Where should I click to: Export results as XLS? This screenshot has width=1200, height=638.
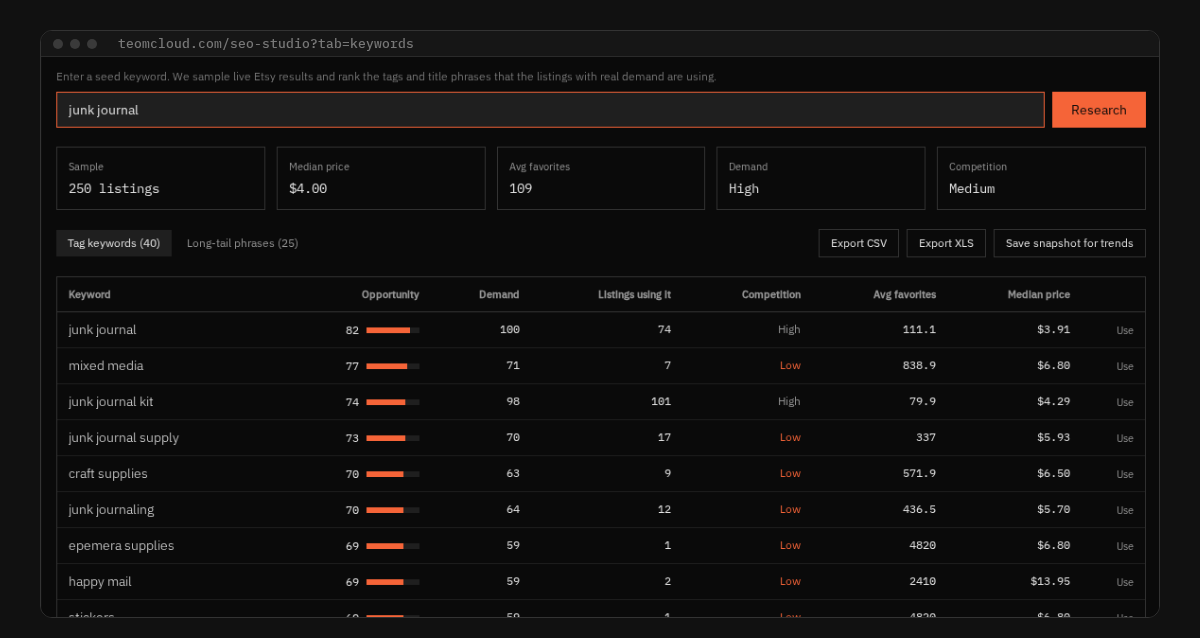(x=946, y=243)
